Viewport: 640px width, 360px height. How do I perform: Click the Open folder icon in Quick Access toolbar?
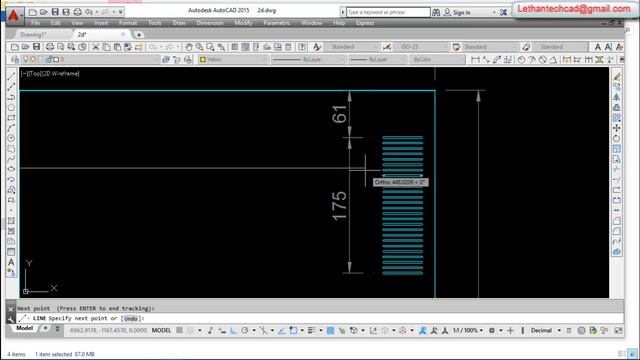(44, 12)
